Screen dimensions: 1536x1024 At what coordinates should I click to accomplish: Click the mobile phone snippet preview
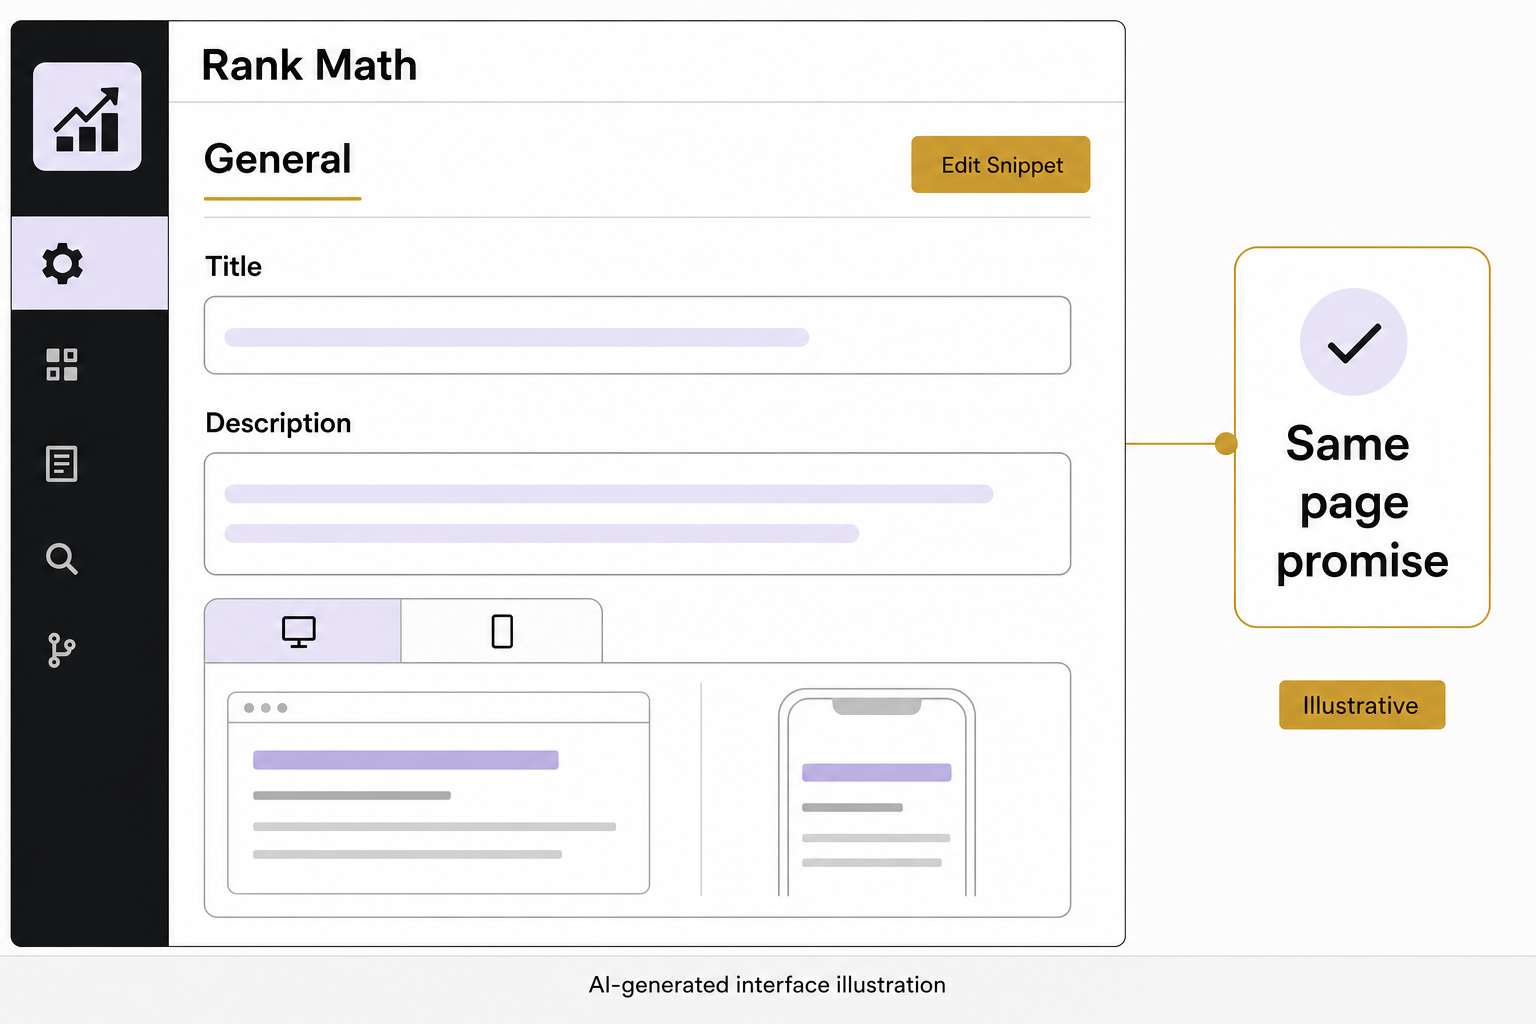coord(876,792)
